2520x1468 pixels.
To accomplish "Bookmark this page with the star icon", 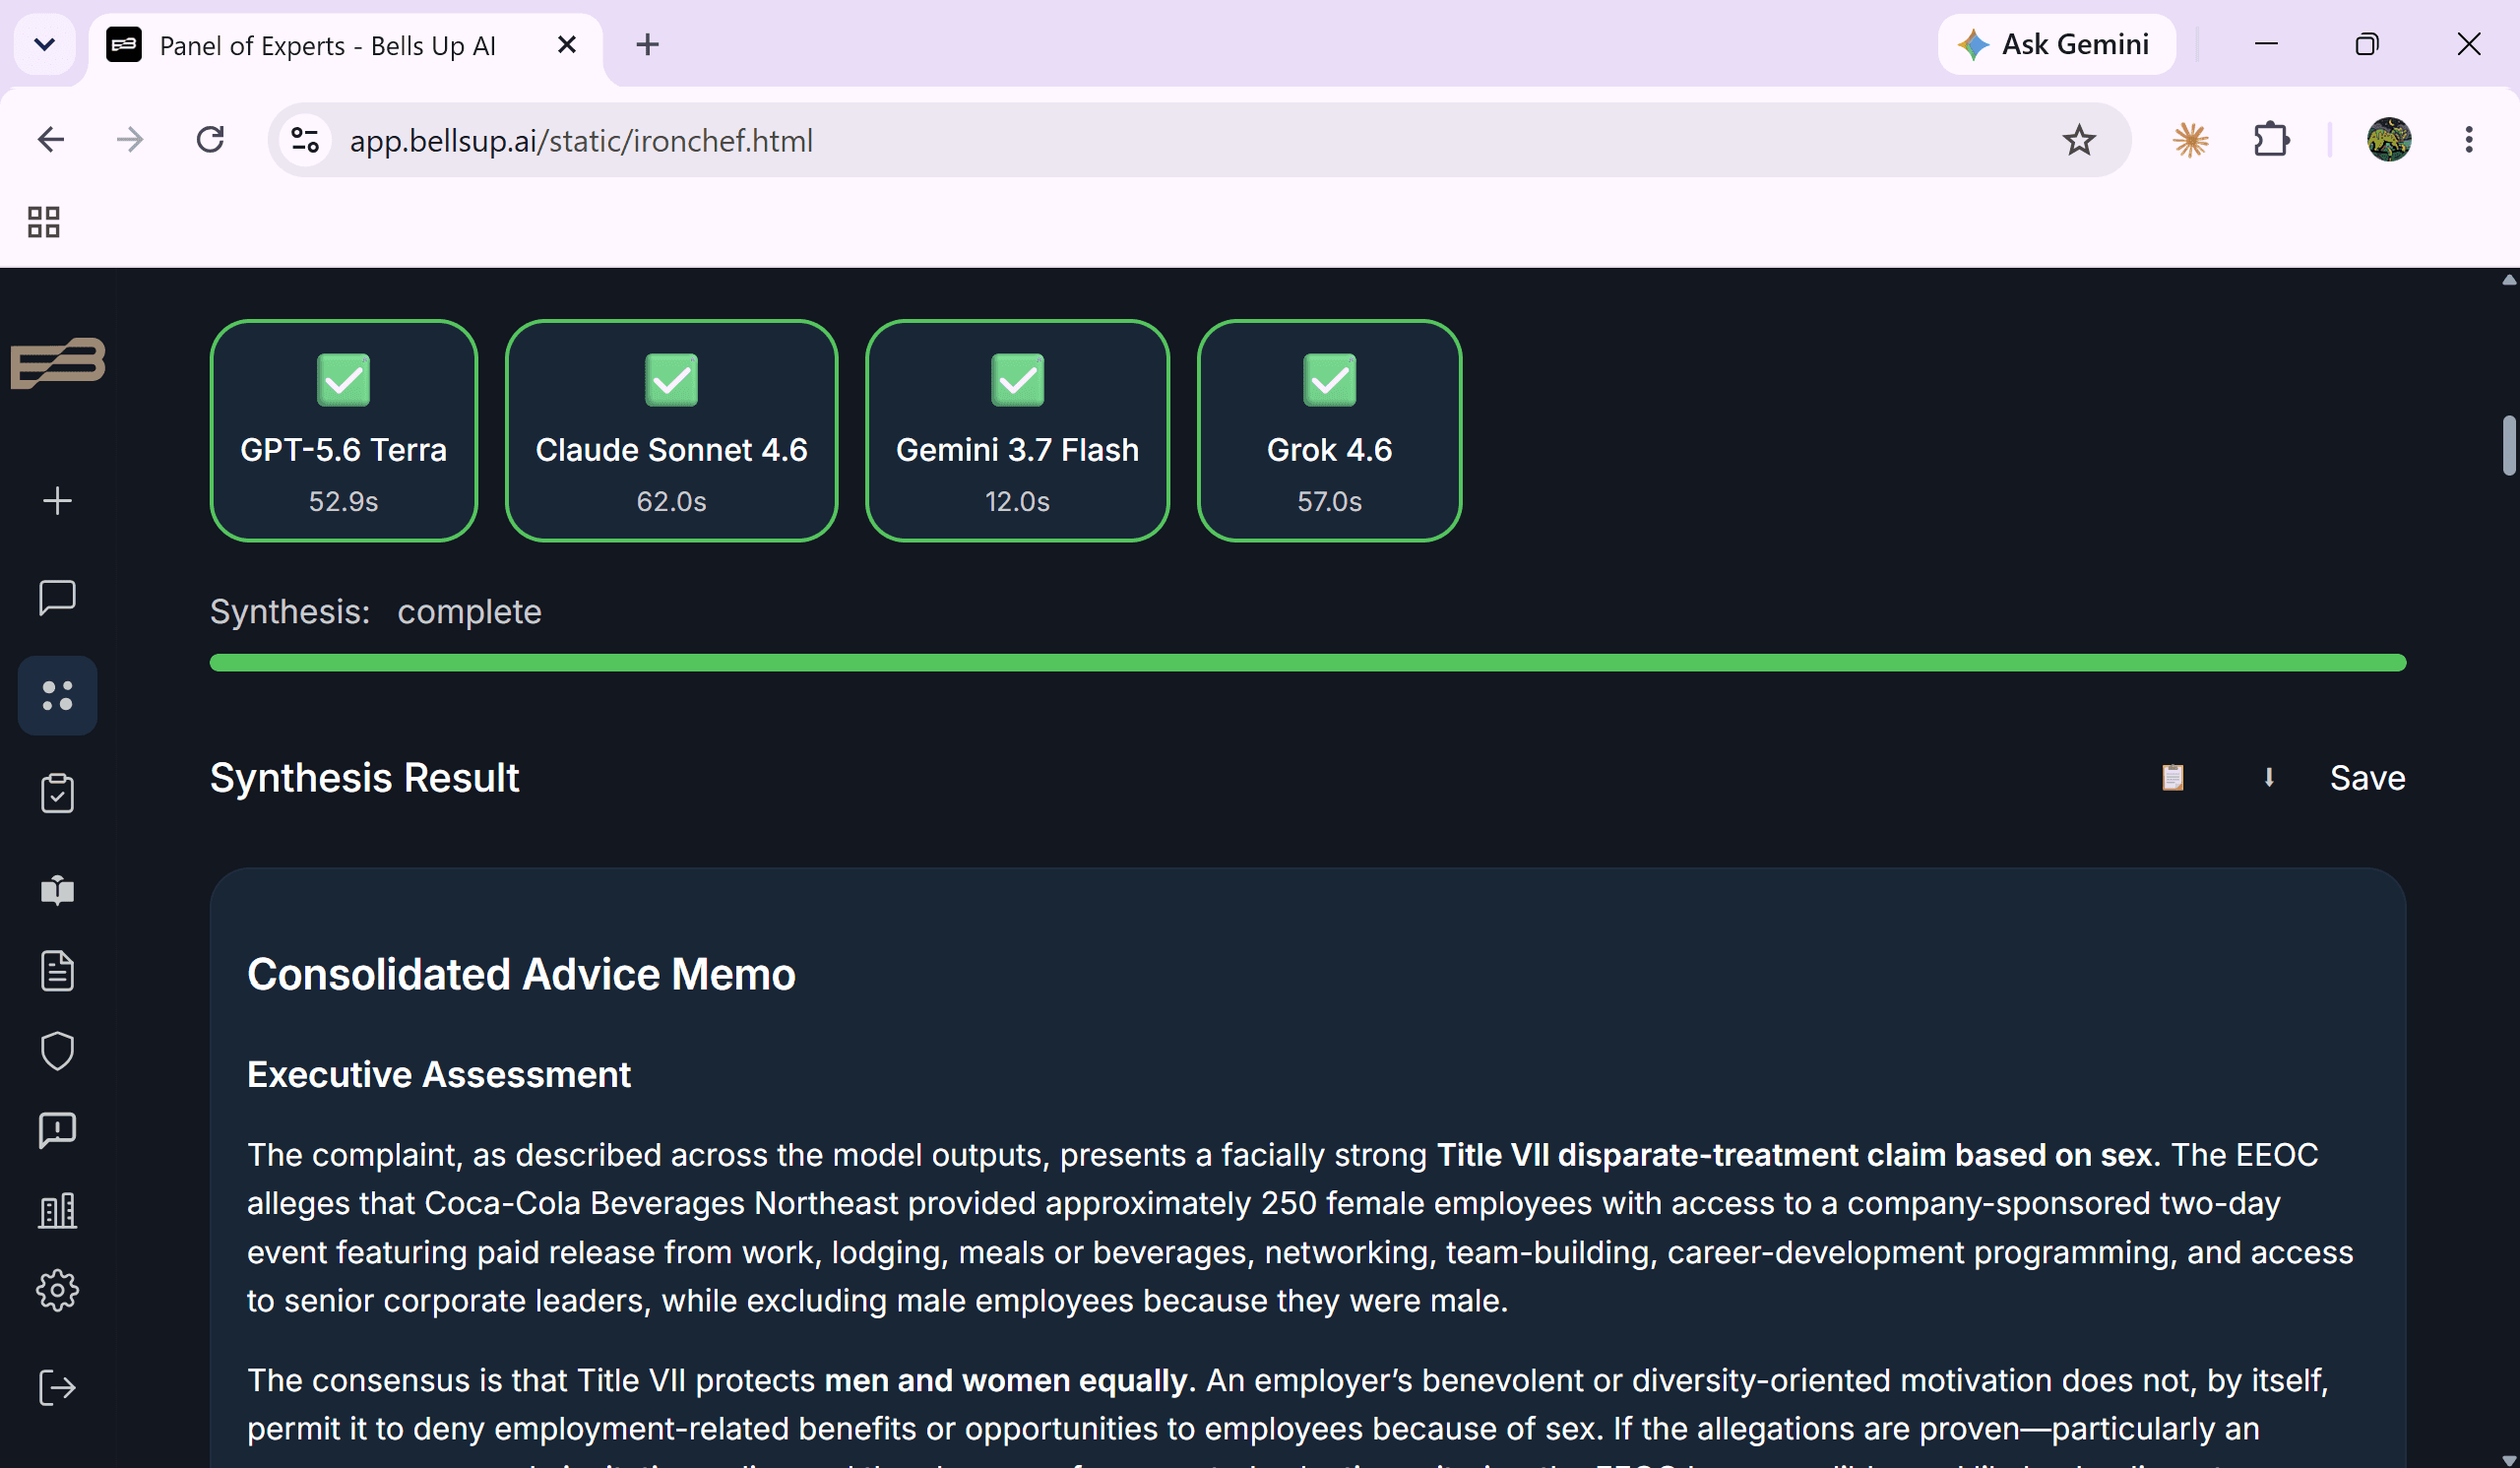I will (2078, 140).
